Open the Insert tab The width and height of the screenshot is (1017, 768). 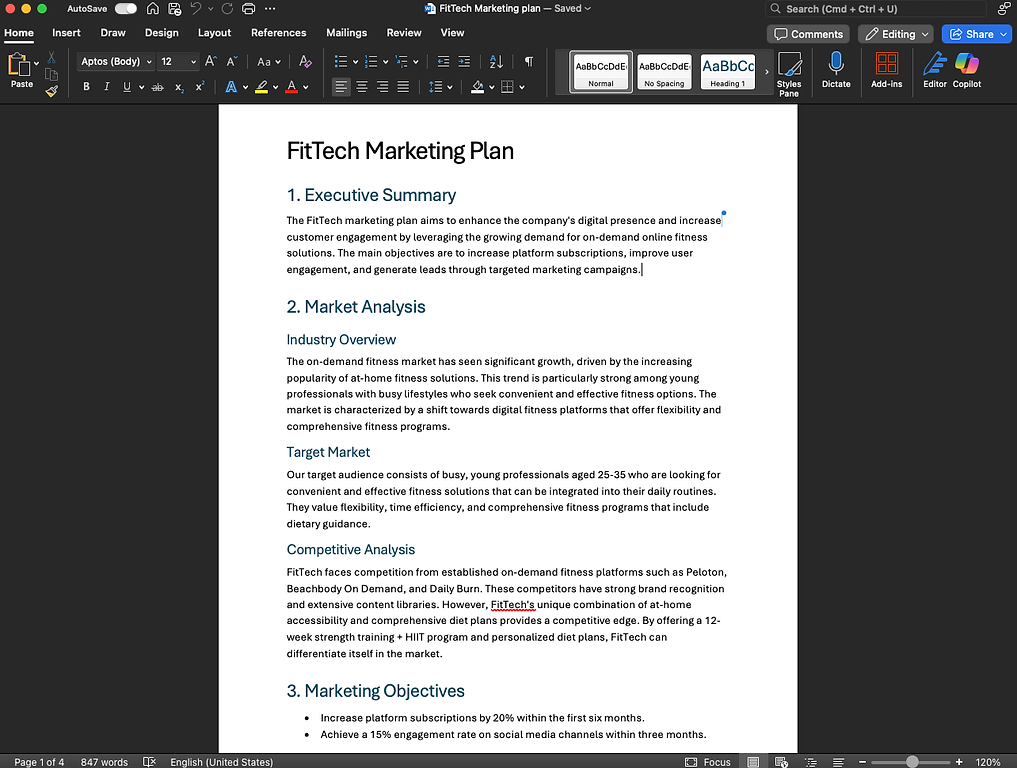point(66,32)
